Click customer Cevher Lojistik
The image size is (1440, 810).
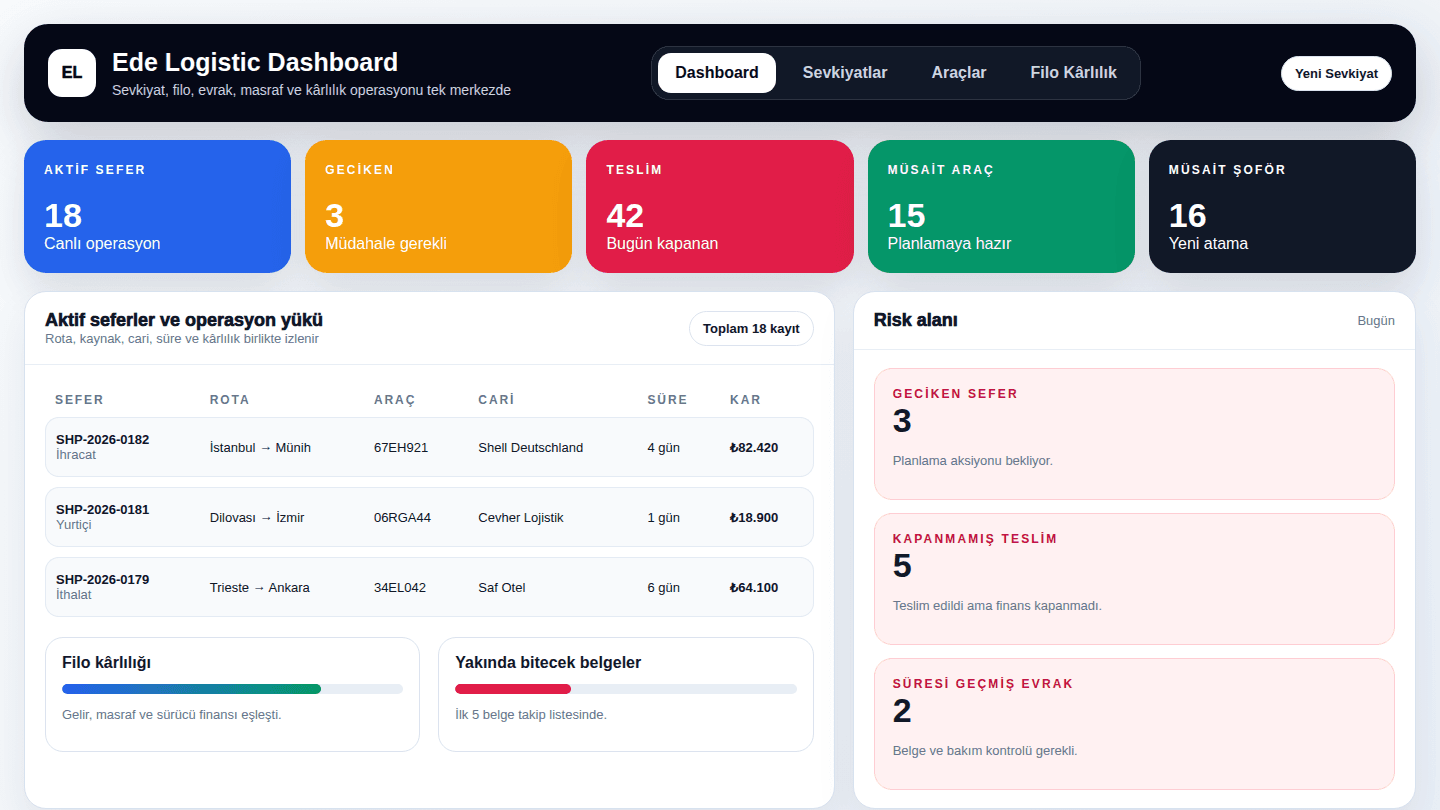tap(521, 517)
